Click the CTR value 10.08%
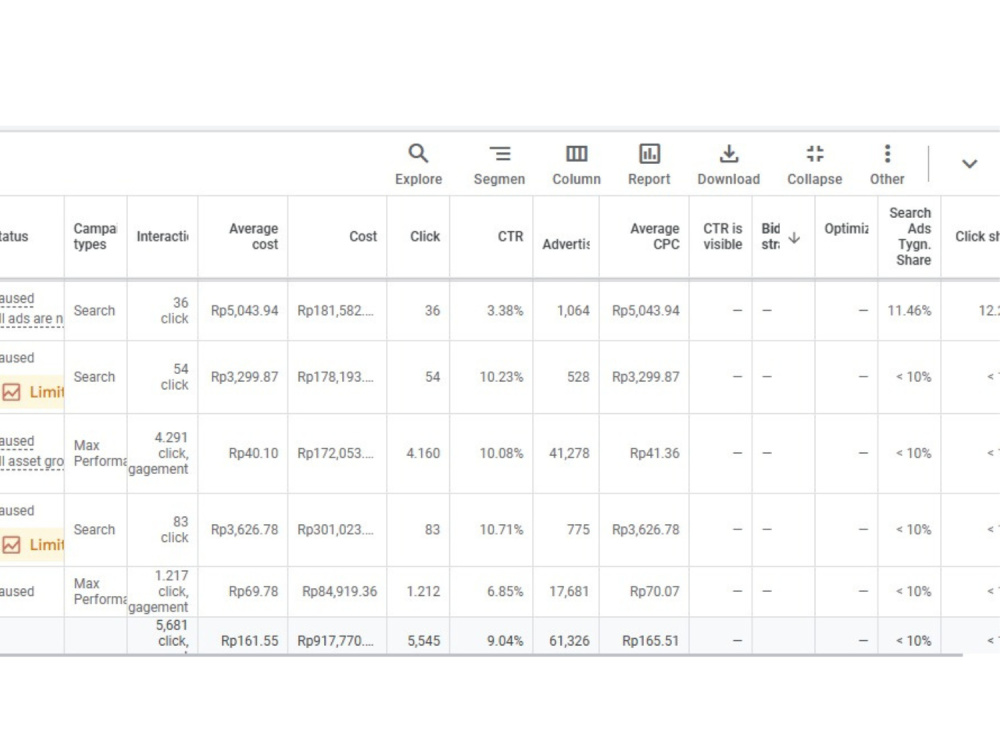 [x=501, y=453]
